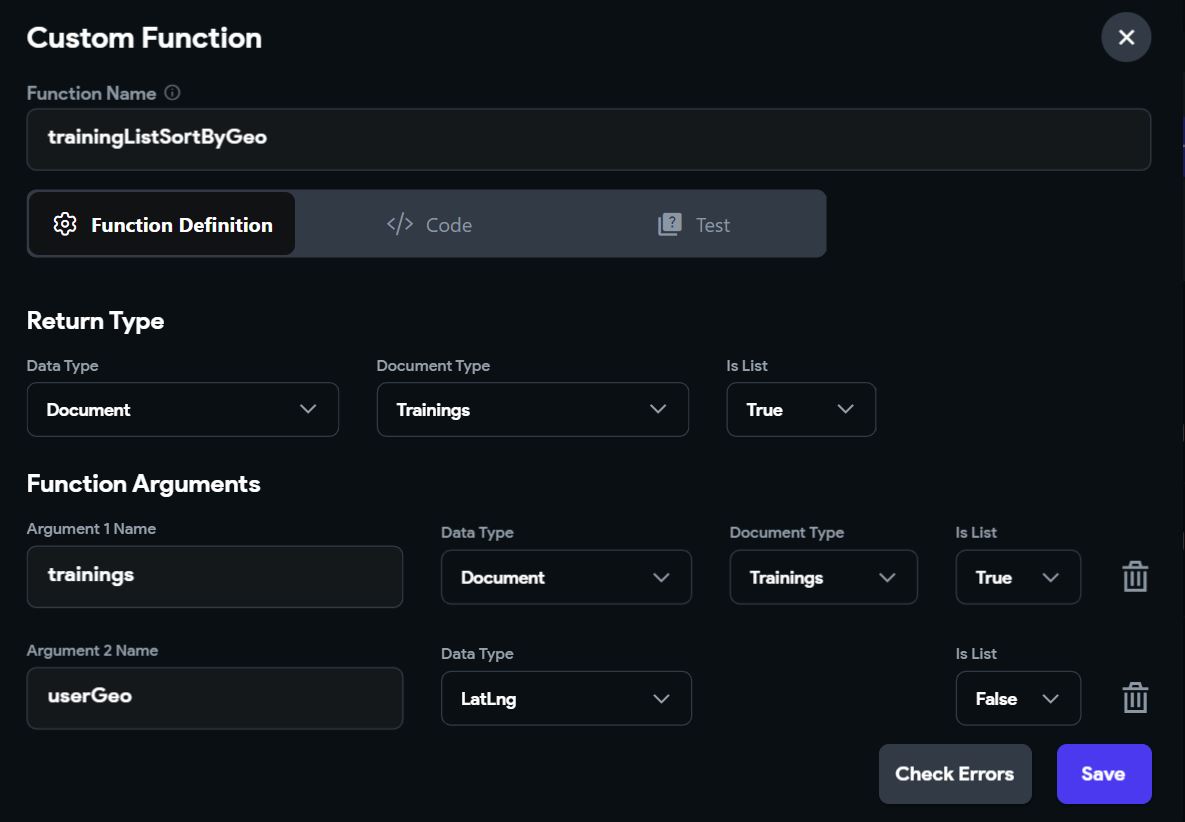The height and width of the screenshot is (822, 1185).
Task: Switch to the Function Definition tab
Action: point(162,224)
